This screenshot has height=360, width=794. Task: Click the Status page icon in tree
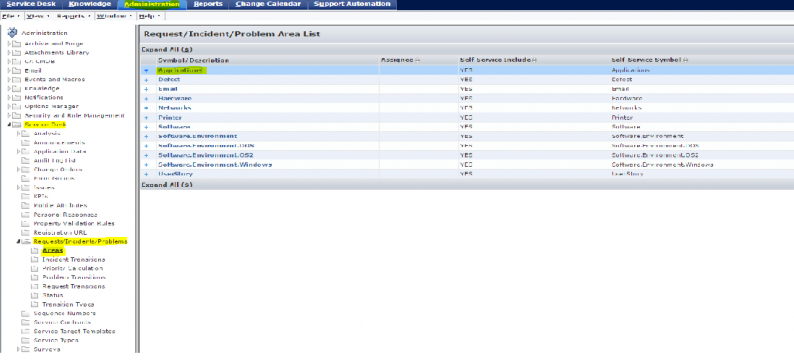[x=34, y=295]
